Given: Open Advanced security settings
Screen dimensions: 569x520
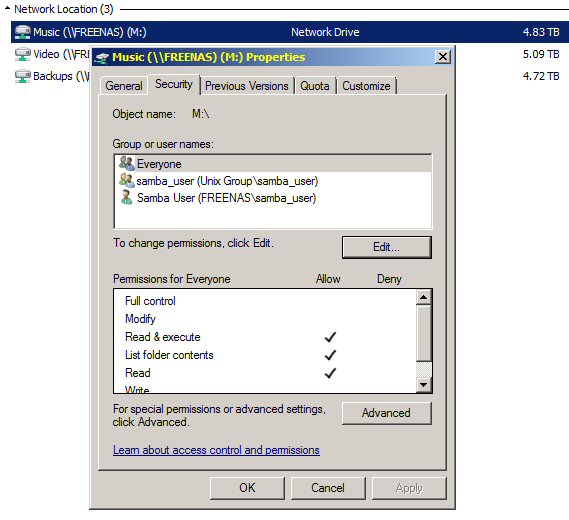Looking at the screenshot, I should 386,413.
